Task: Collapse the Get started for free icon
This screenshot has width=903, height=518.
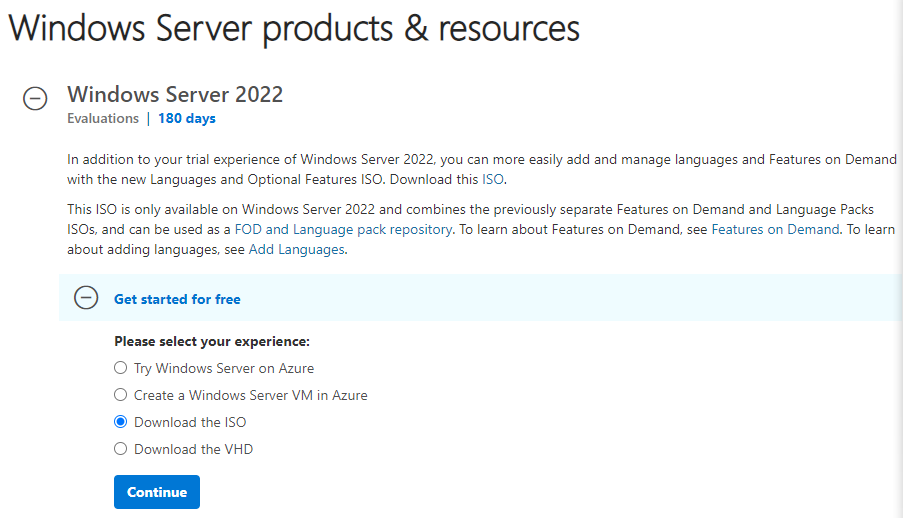Action: click(x=87, y=298)
